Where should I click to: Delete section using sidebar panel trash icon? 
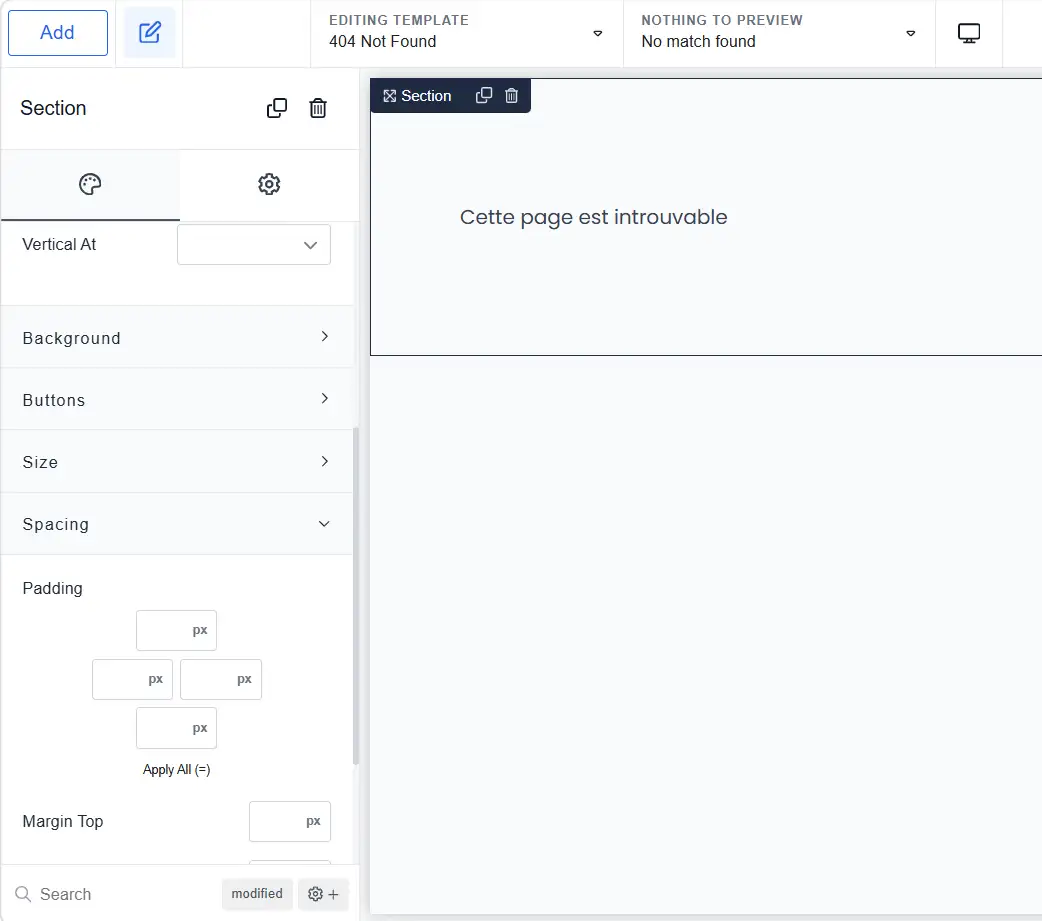click(x=318, y=108)
